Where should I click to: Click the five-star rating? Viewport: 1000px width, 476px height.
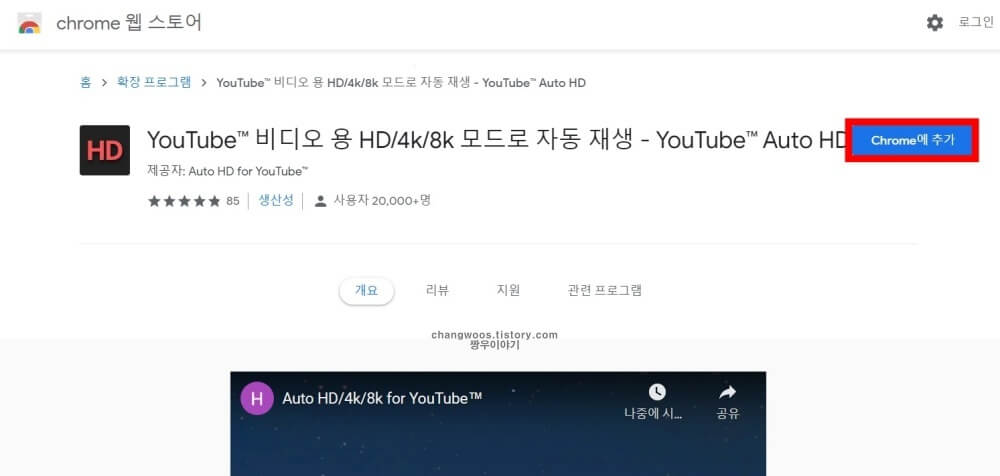pos(184,201)
